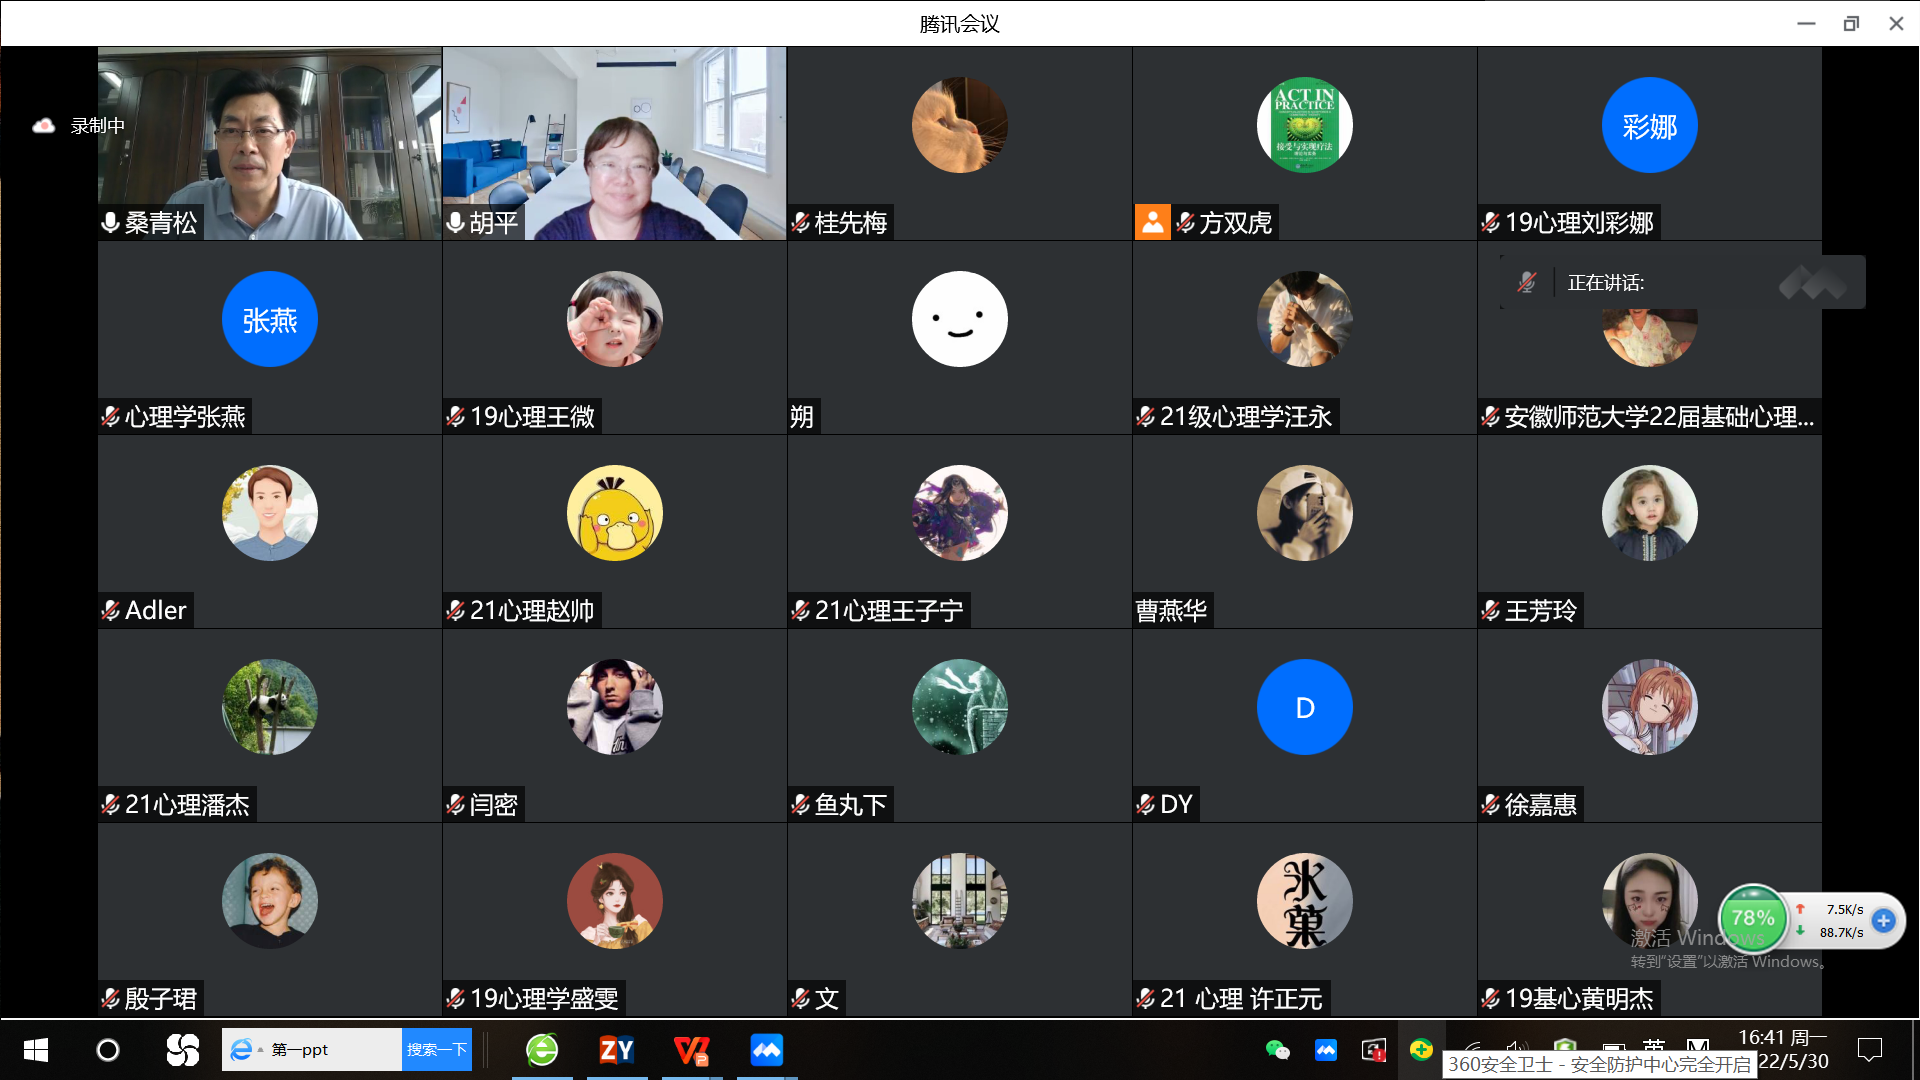
Task: Click 胡平's microphone indicator
Action: click(456, 222)
